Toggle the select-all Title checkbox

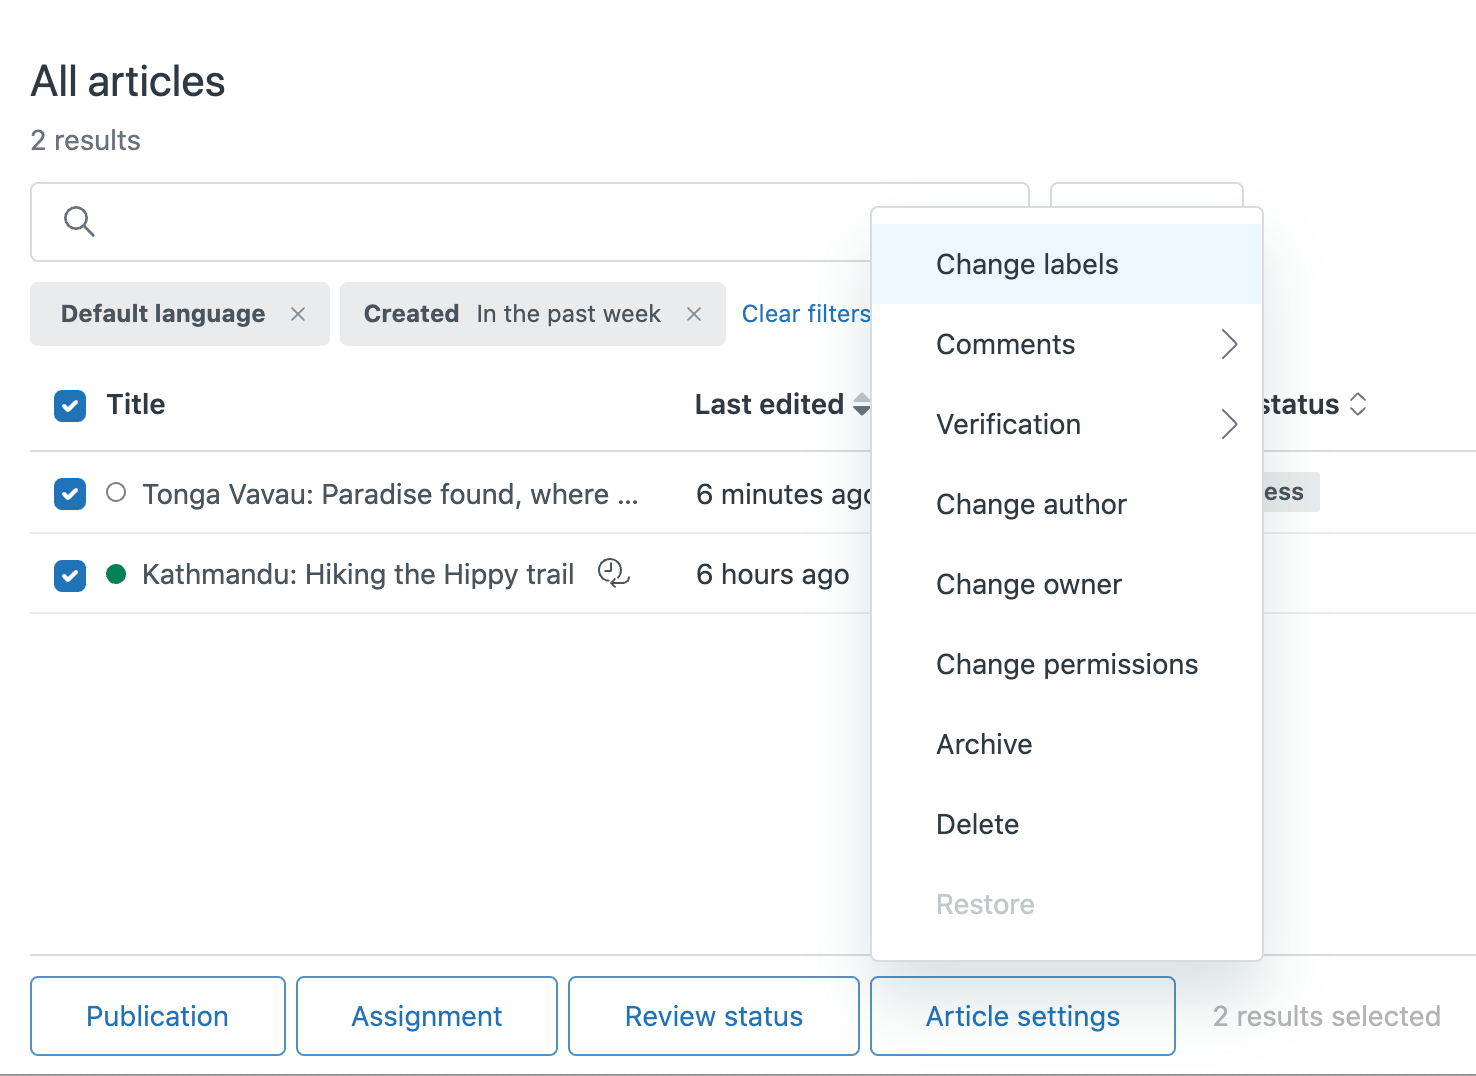(70, 405)
